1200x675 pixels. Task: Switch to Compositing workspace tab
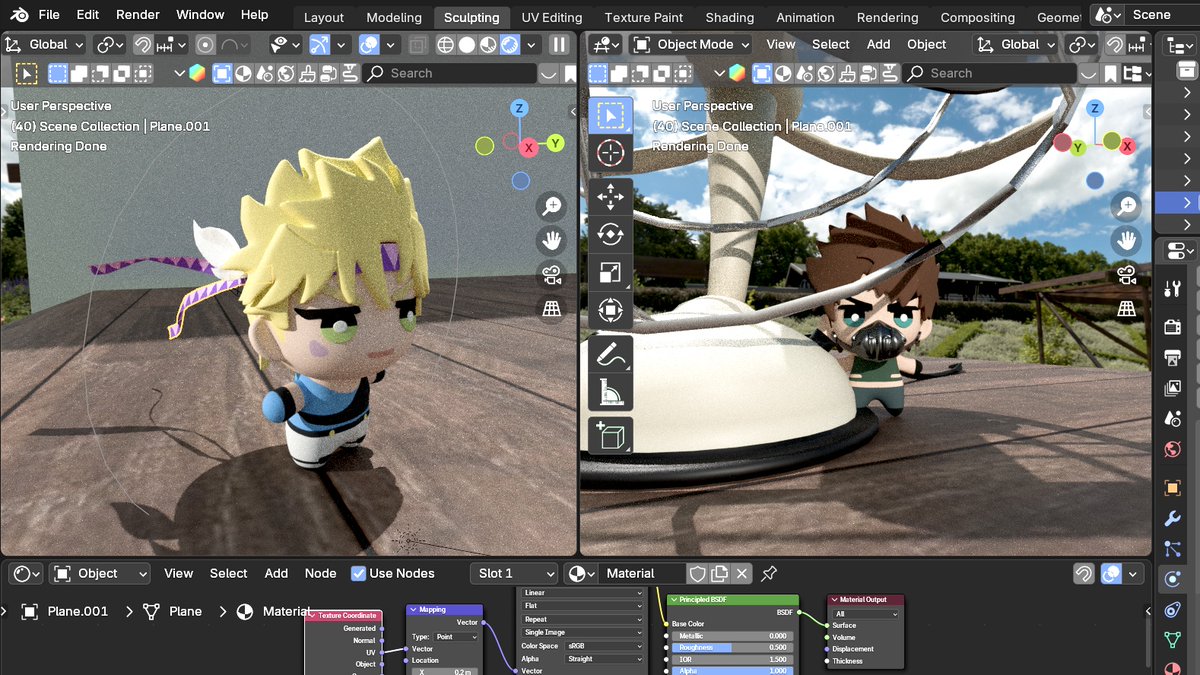pyautogui.click(x=978, y=17)
